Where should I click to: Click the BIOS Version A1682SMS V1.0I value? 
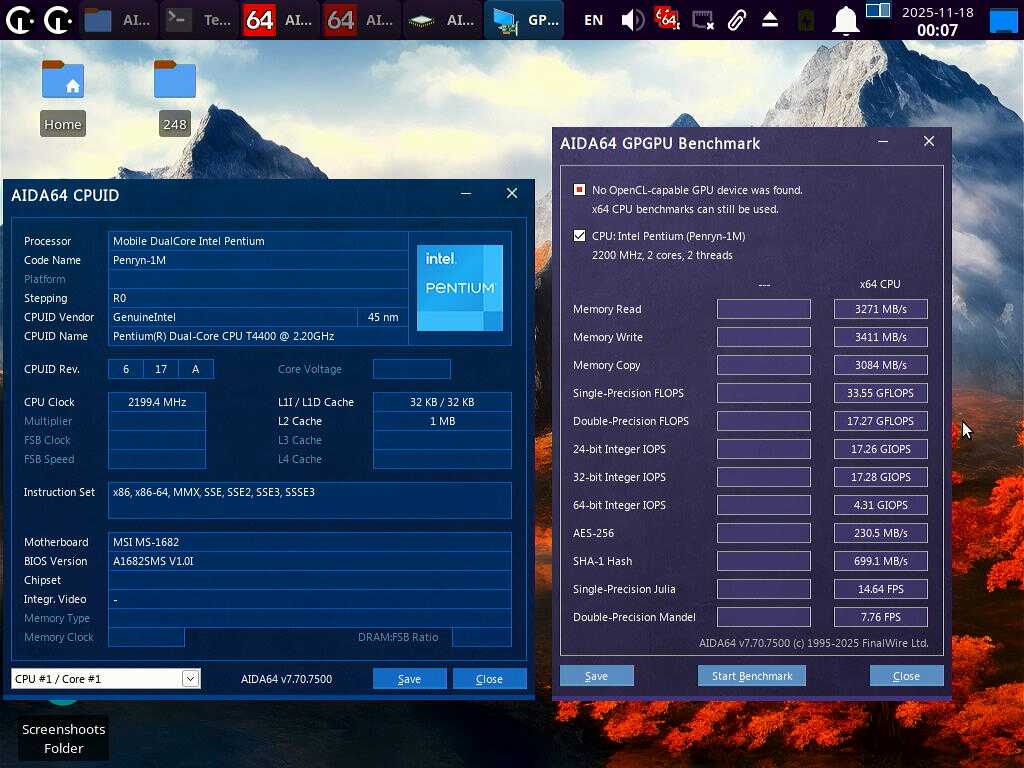pos(310,561)
